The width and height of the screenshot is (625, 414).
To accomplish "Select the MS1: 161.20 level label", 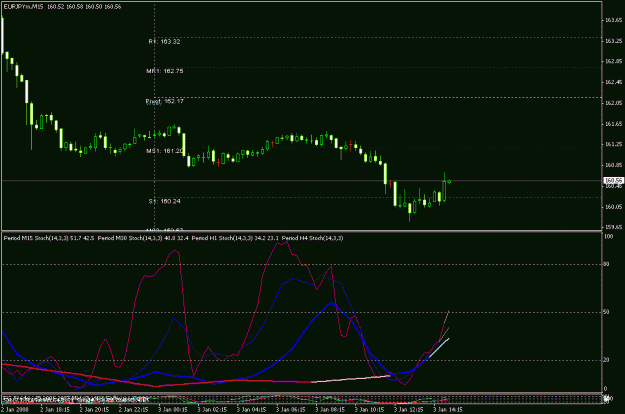I will point(165,151).
